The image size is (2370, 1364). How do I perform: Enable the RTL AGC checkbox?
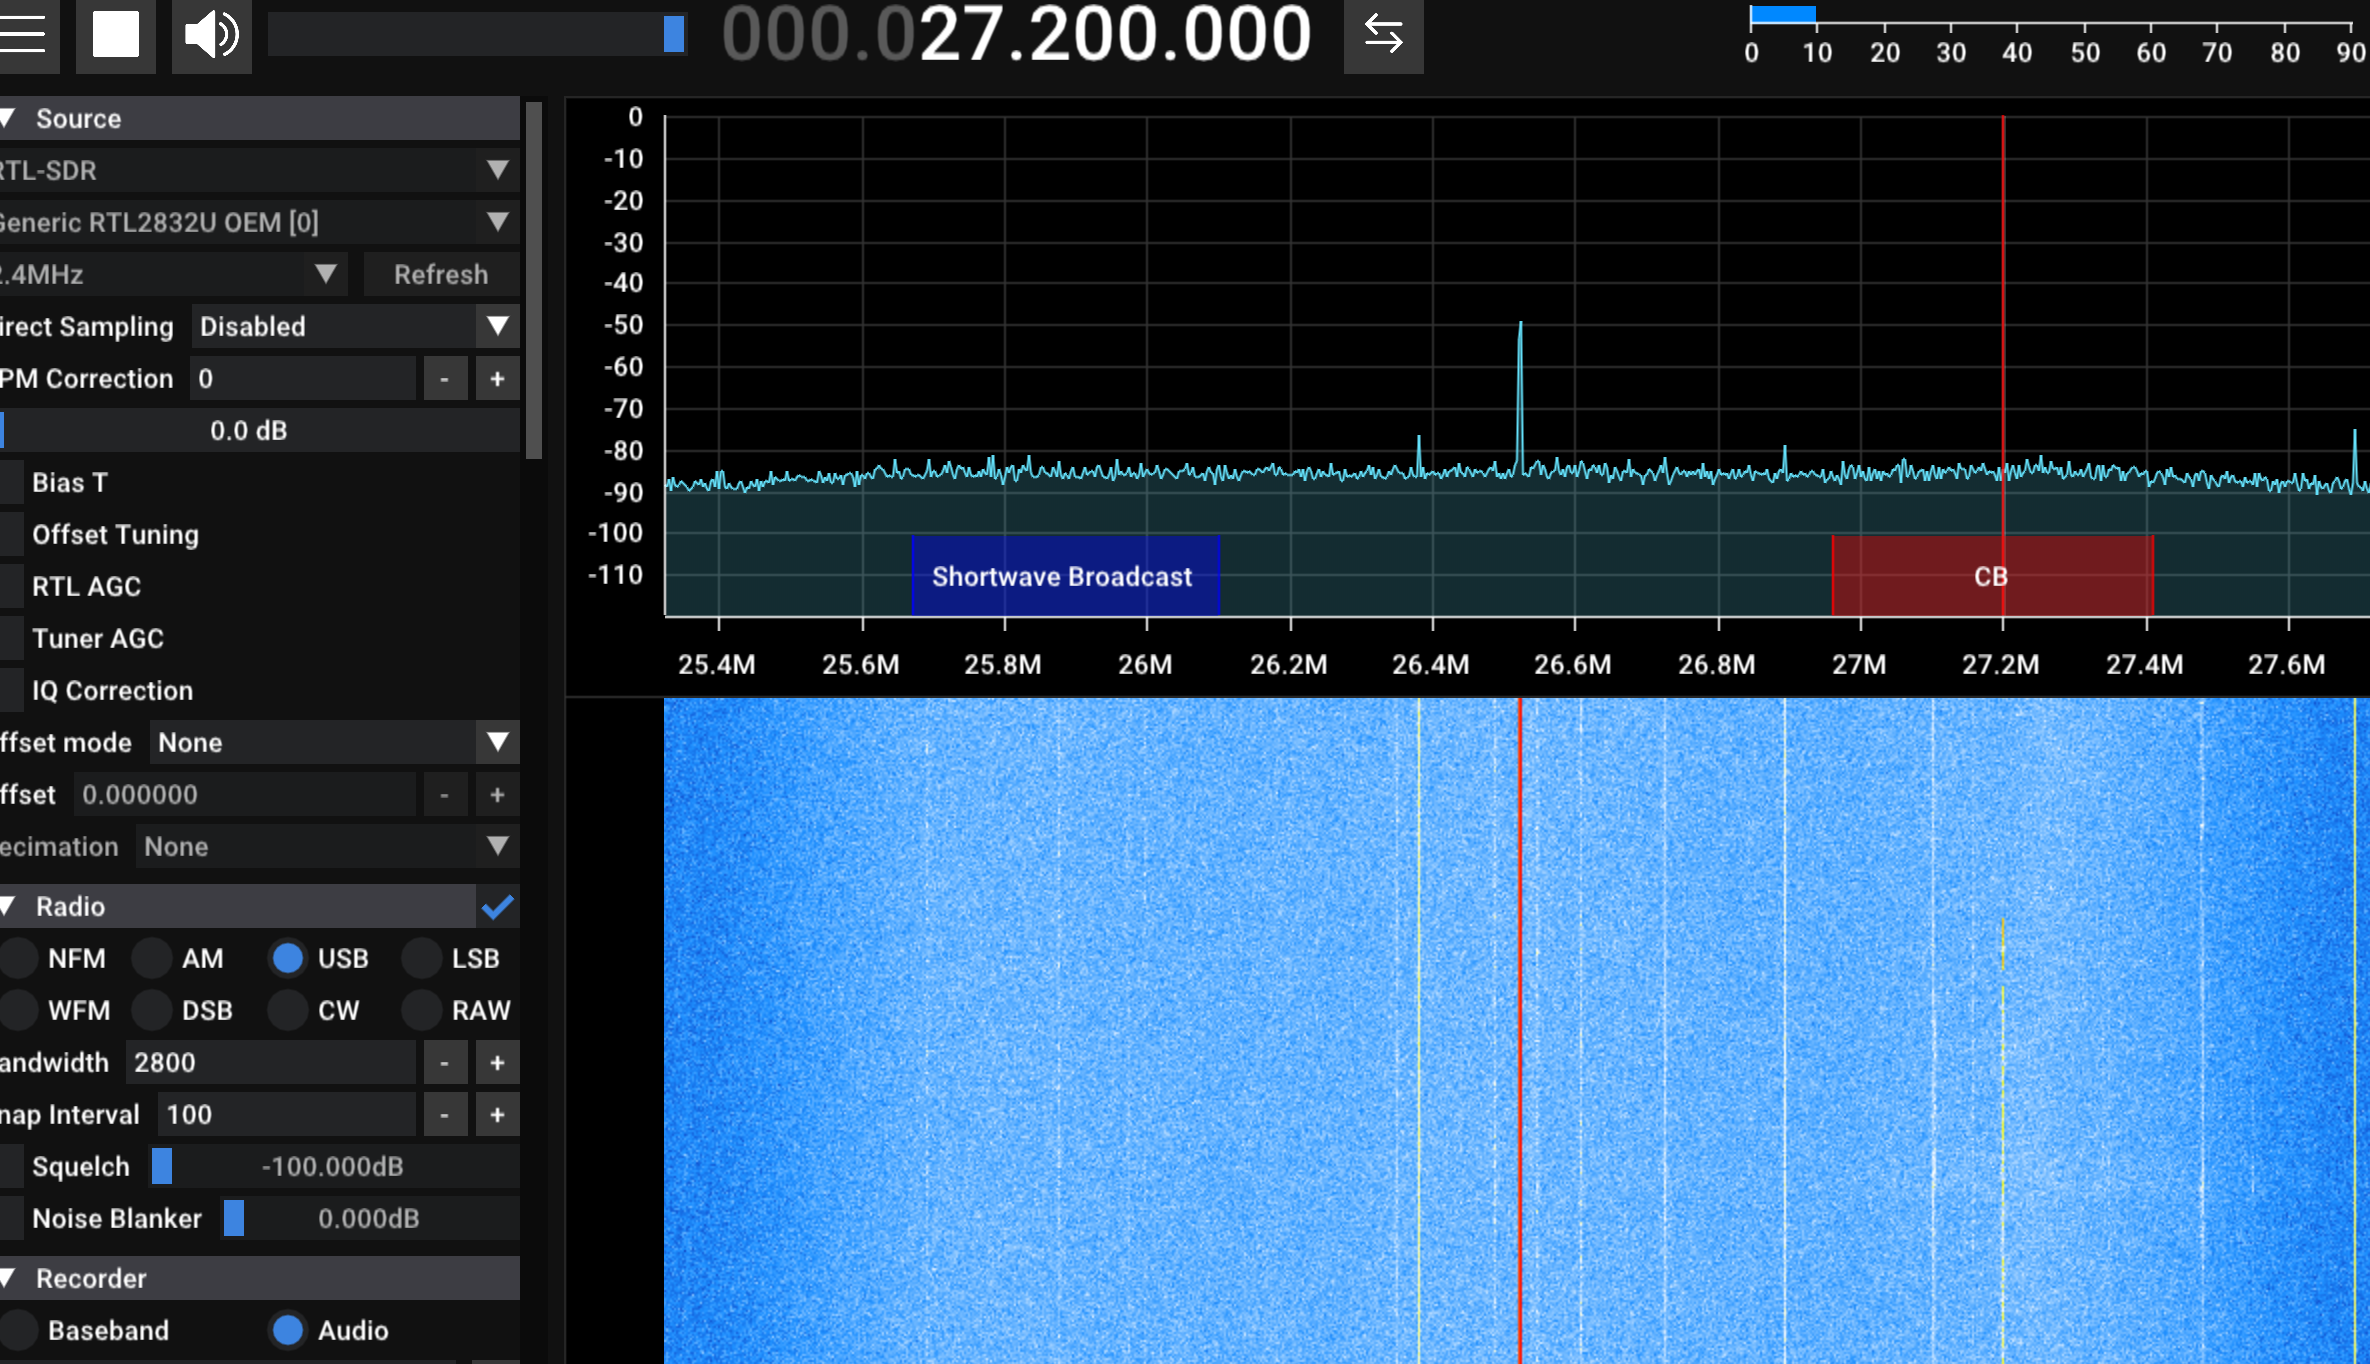point(11,586)
